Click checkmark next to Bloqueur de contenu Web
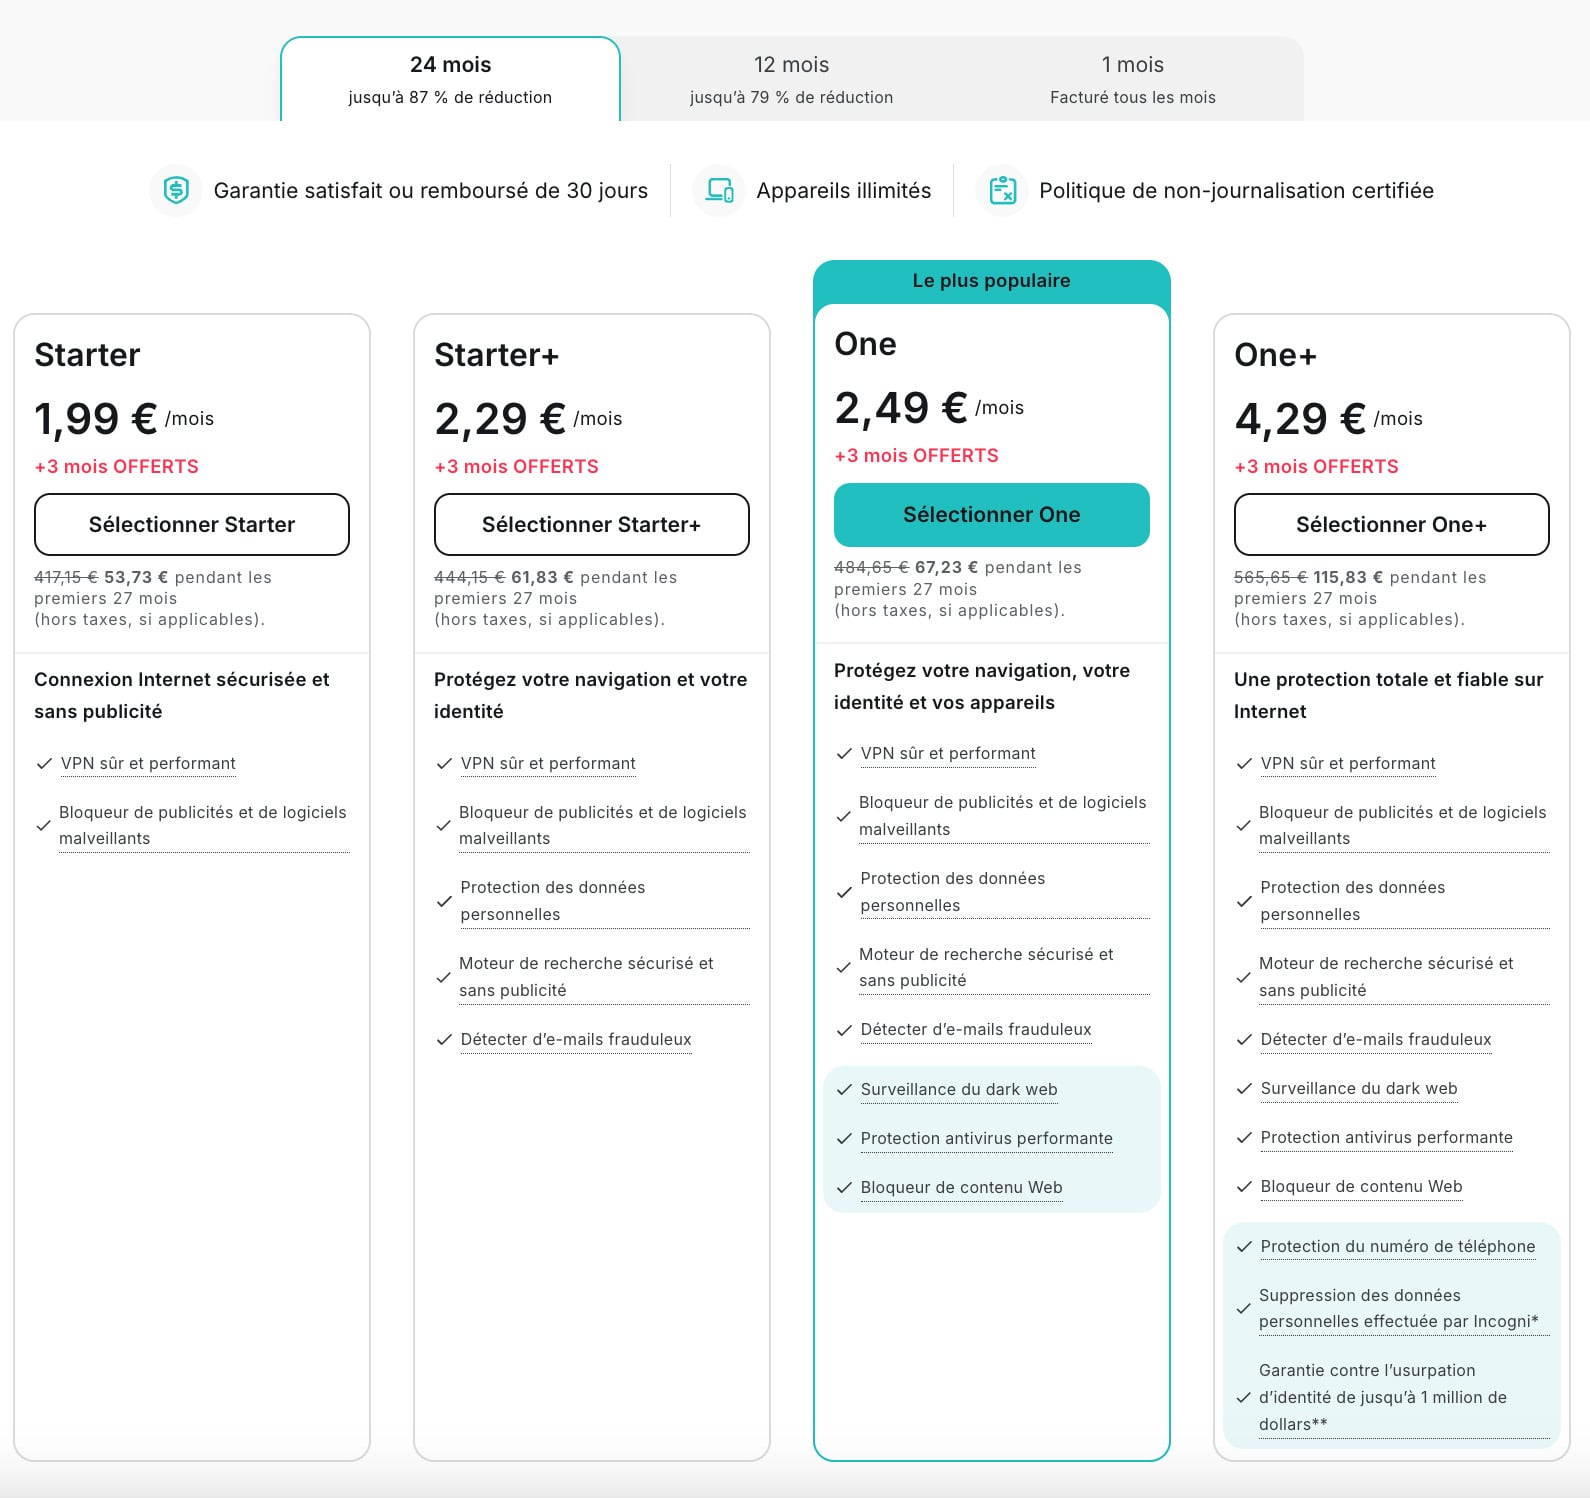 pyautogui.click(x=843, y=1188)
